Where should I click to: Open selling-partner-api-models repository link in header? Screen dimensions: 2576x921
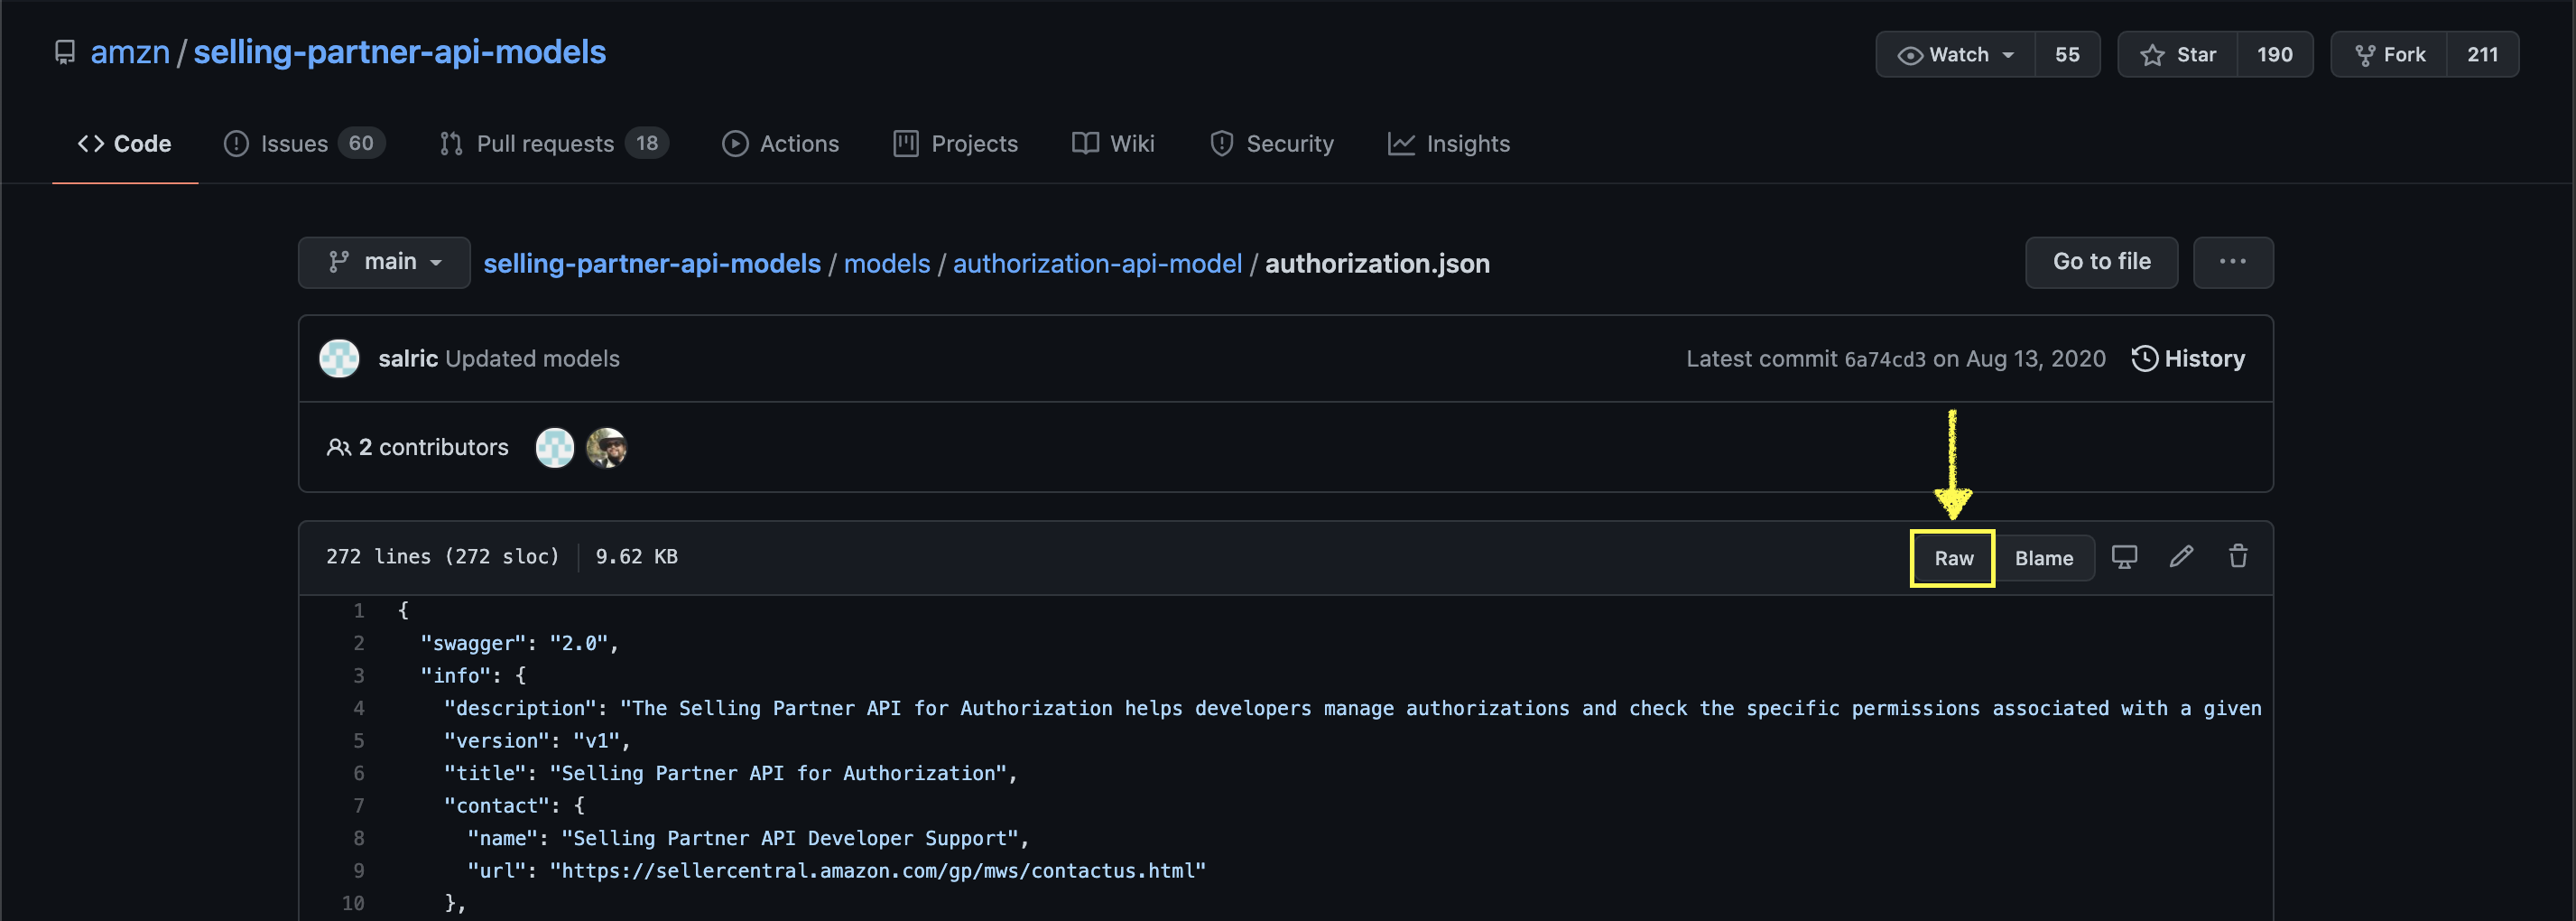[399, 52]
